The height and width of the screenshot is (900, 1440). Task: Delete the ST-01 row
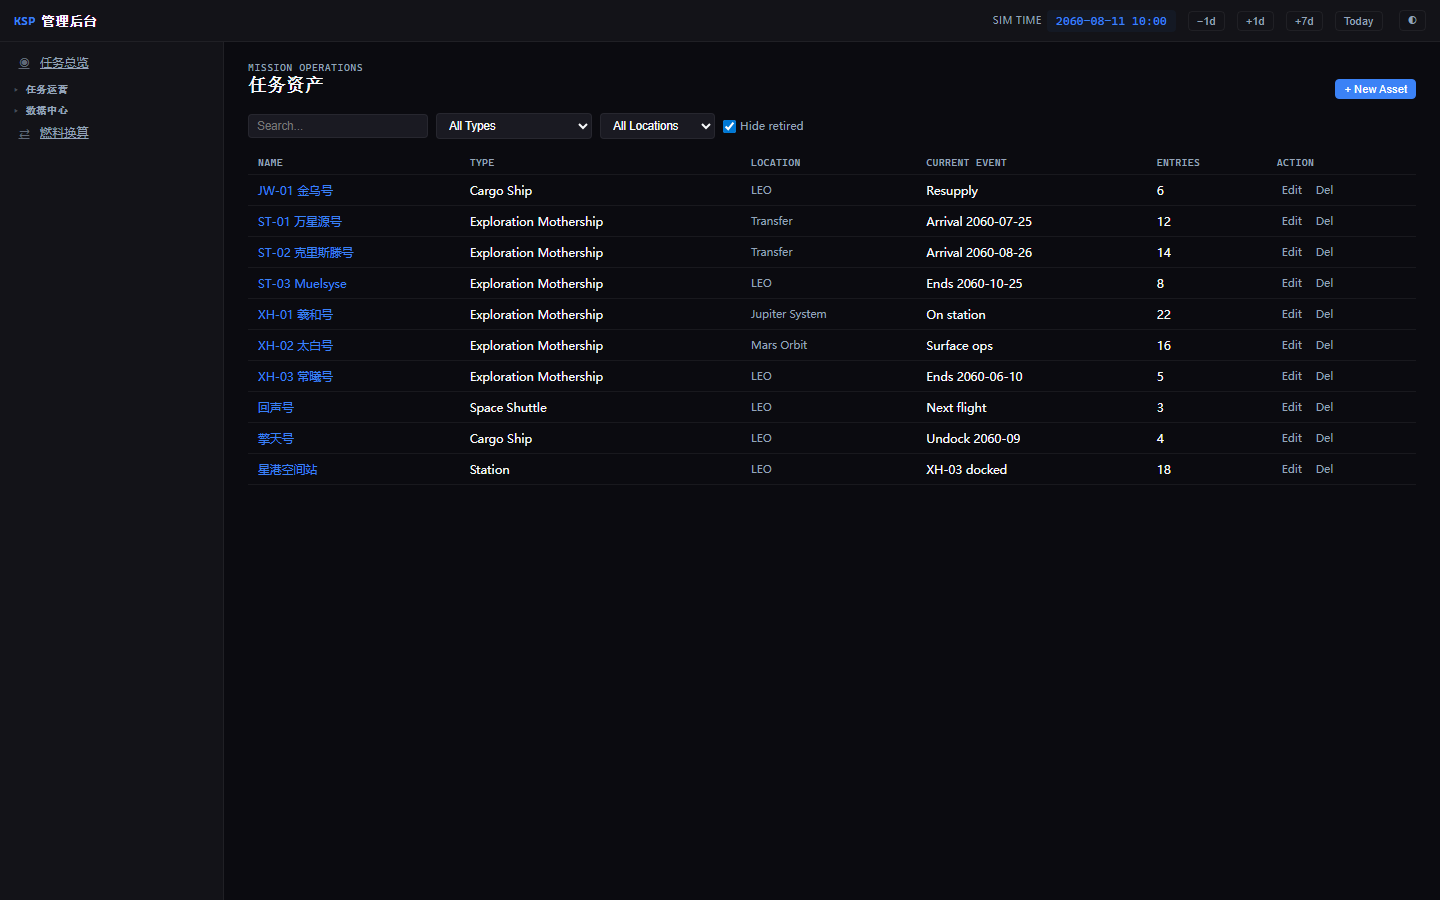click(1324, 221)
